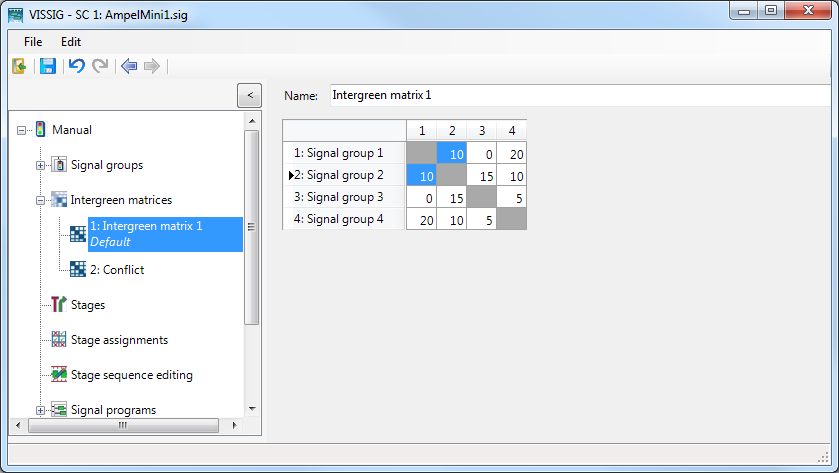The image size is (839, 473).
Task: Expand the Signal programs node
Action: pos(41,410)
